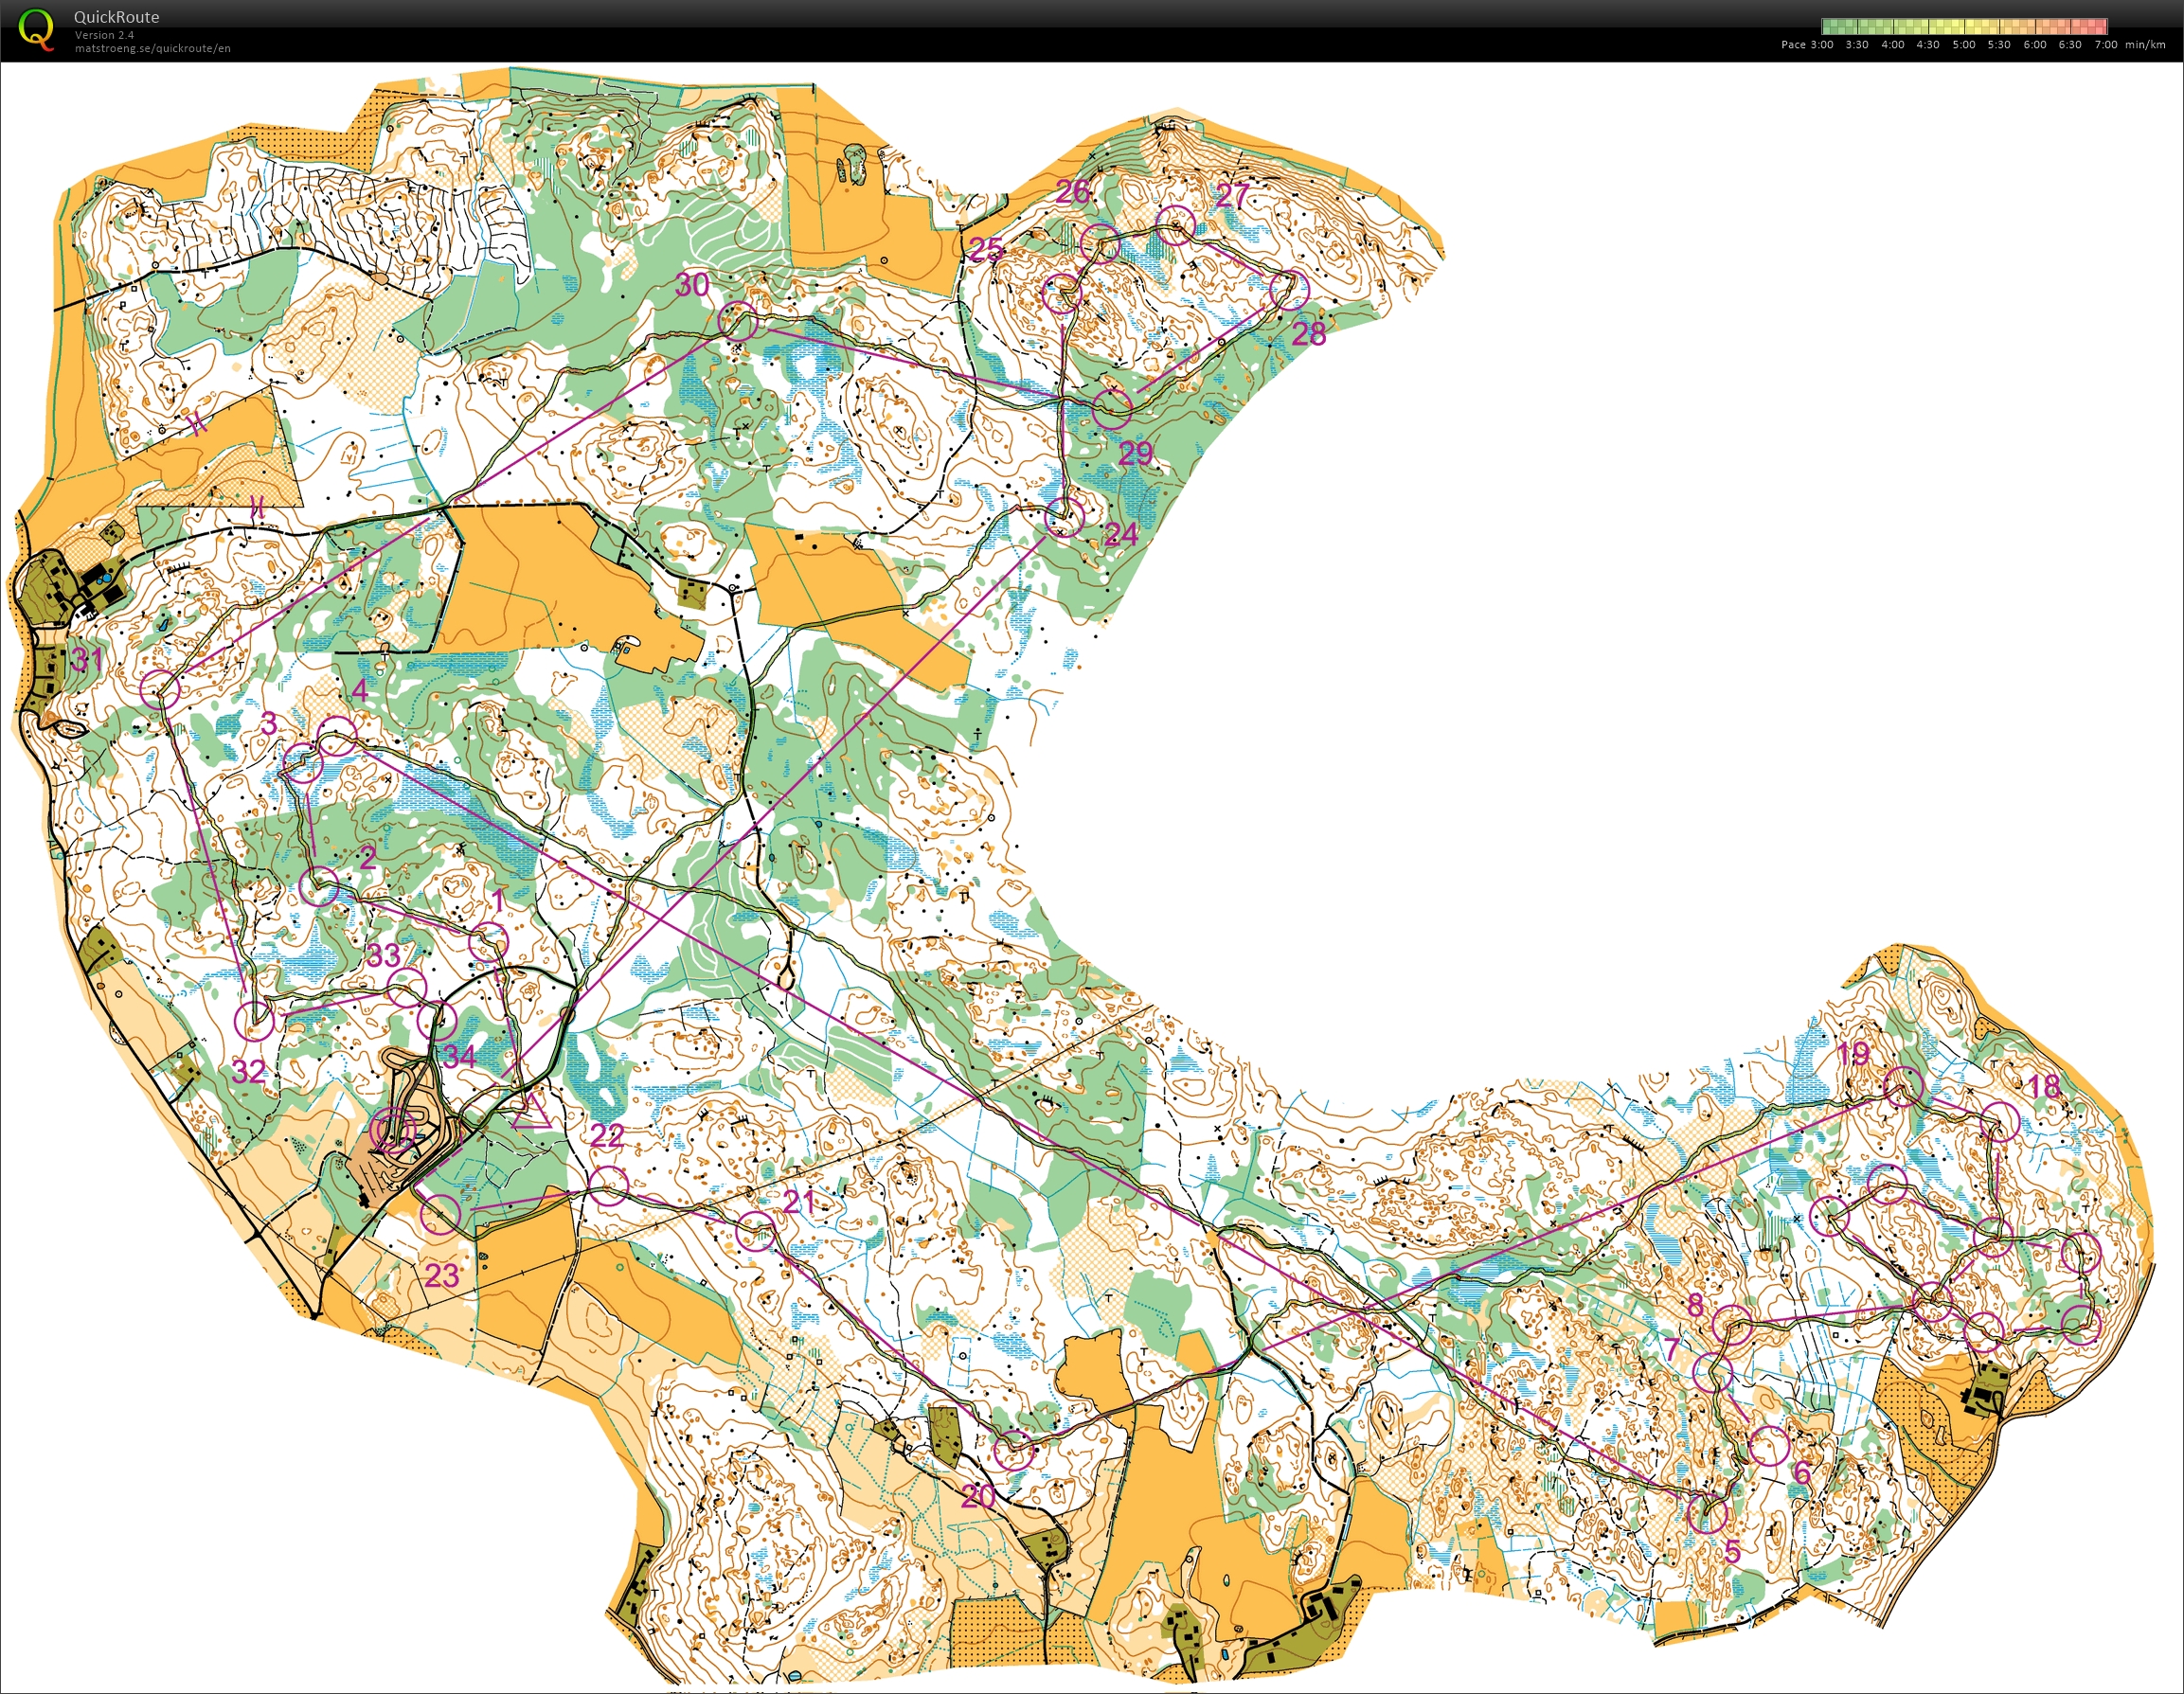The width and height of the screenshot is (2184, 1694).
Task: Click control circle 19
Action: 1904,1086
